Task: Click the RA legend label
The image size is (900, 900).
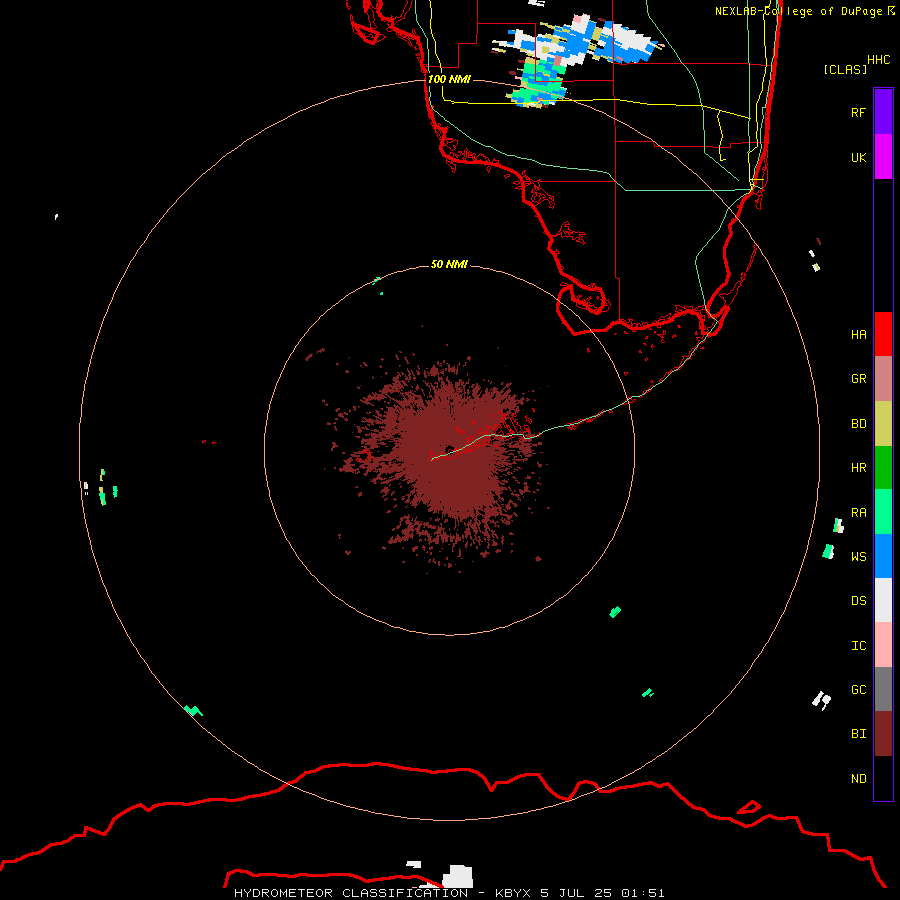Action: click(858, 512)
